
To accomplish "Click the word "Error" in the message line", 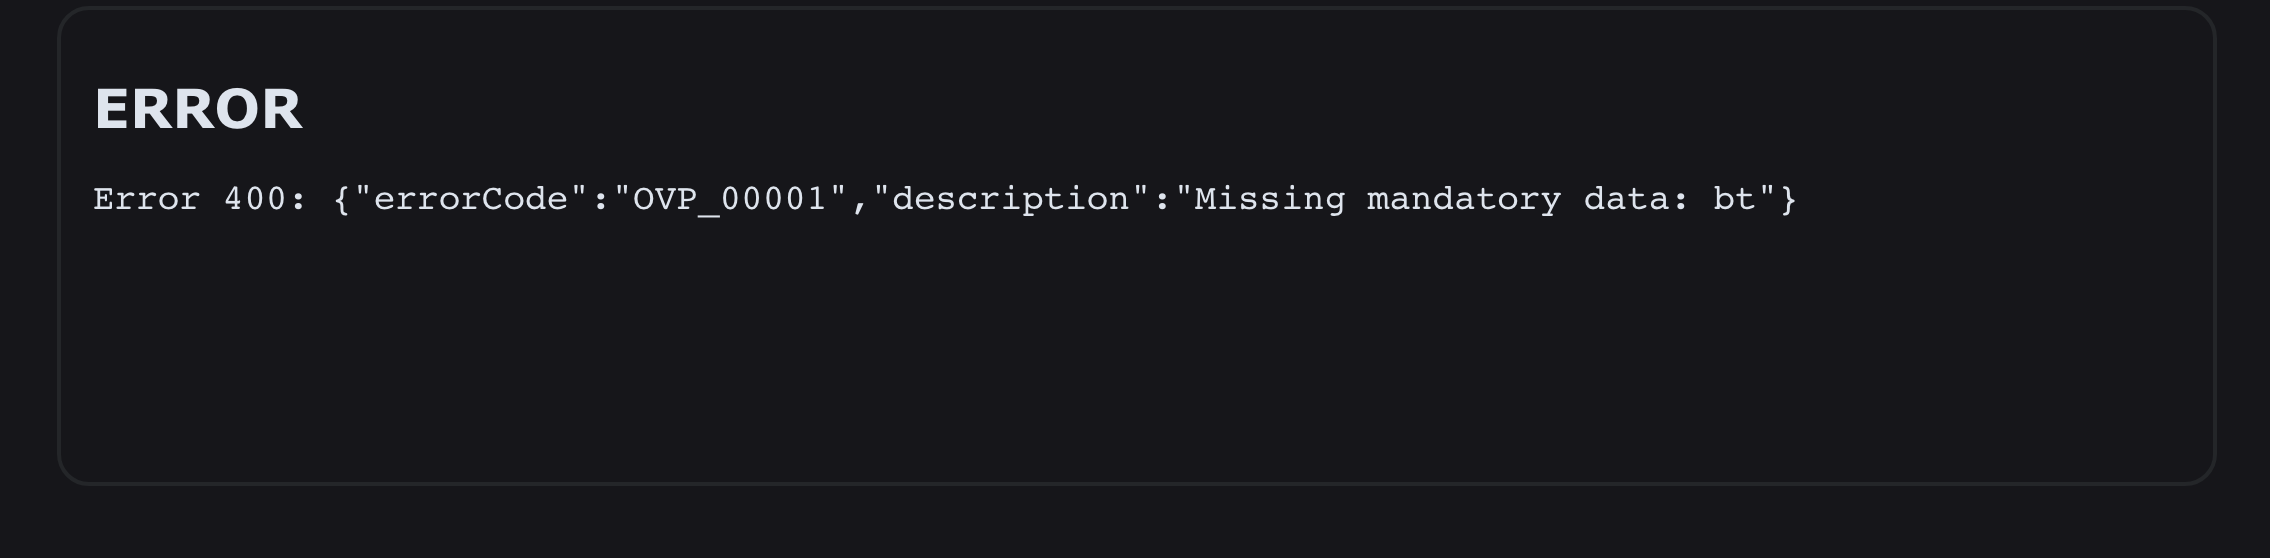I will point(146,199).
